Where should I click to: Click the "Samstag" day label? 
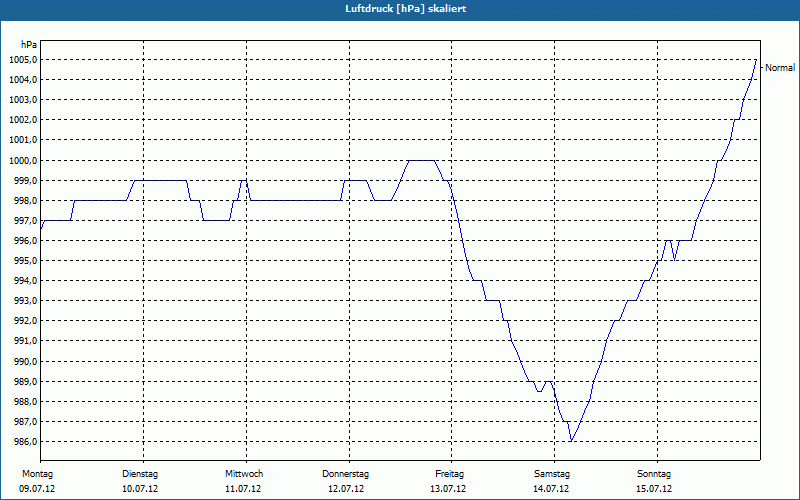click(x=552, y=474)
